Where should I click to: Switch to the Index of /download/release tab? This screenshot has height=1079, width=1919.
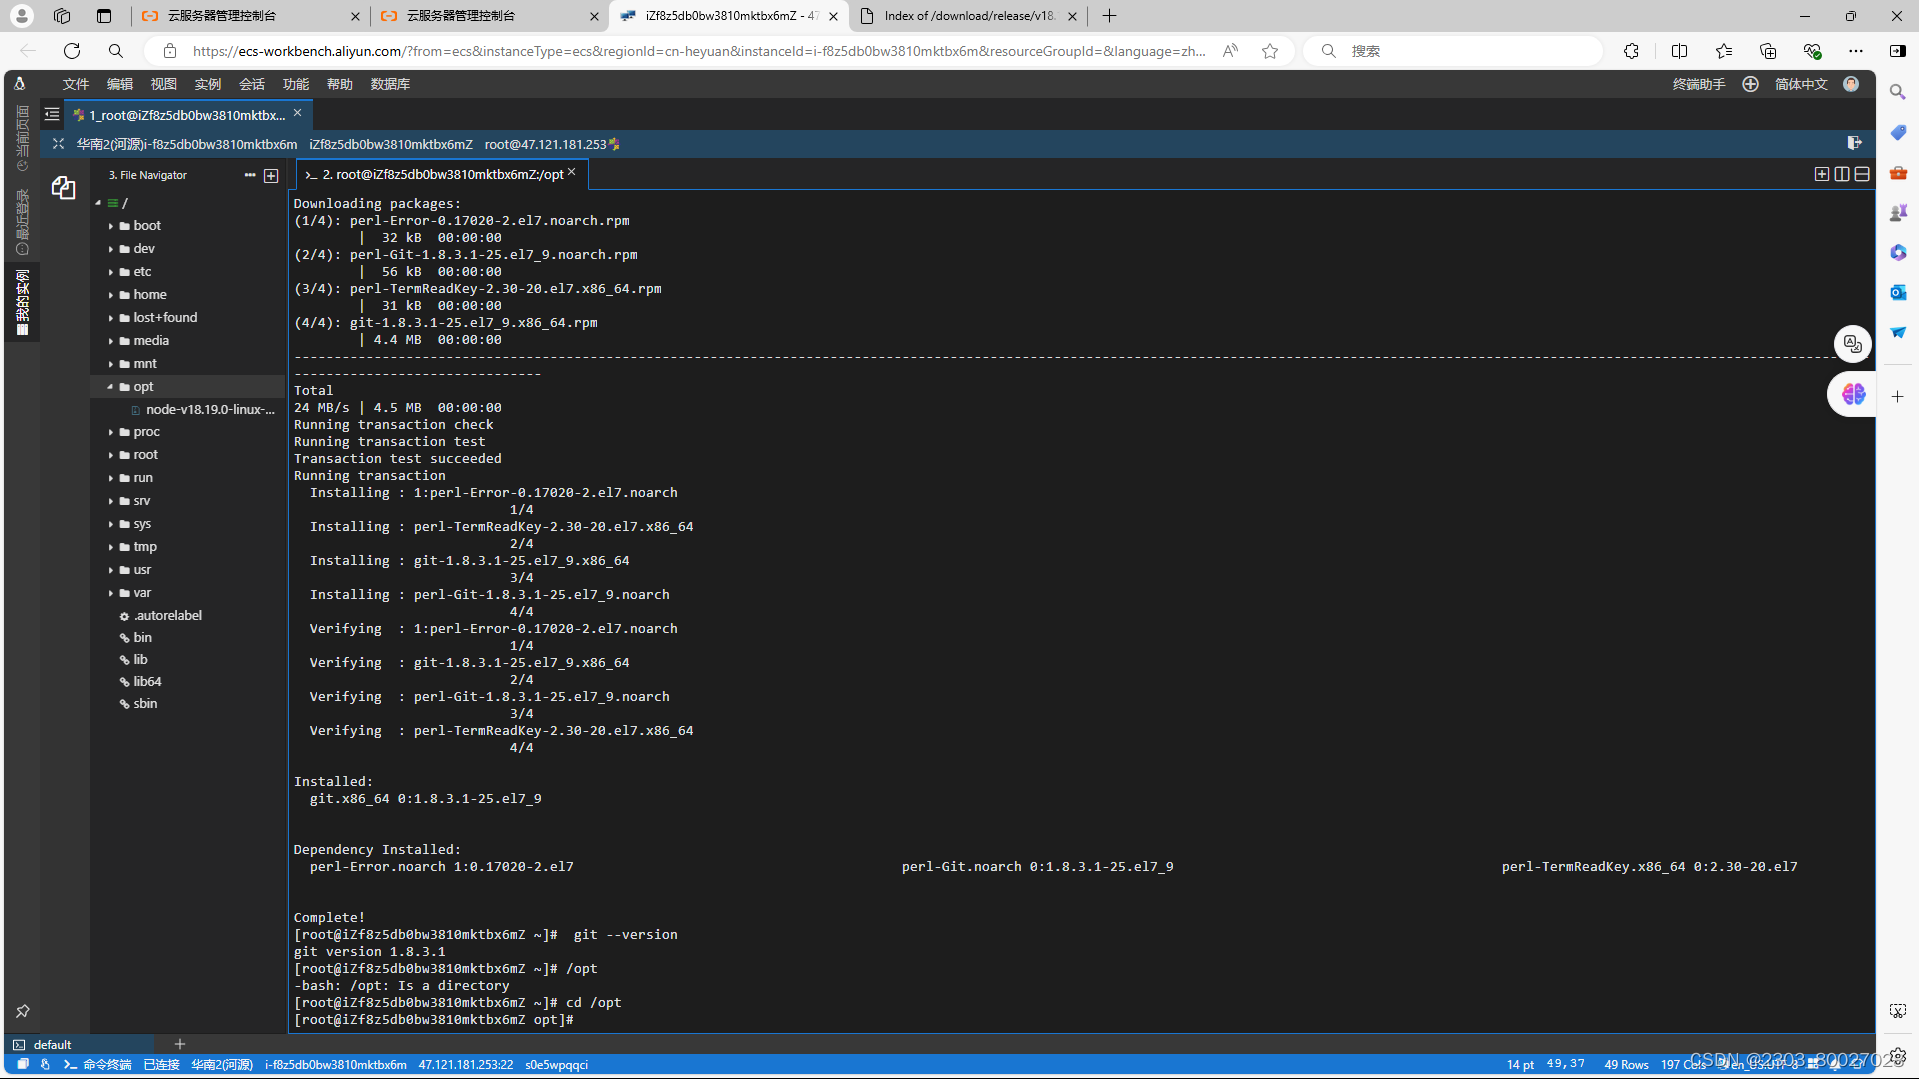point(967,15)
